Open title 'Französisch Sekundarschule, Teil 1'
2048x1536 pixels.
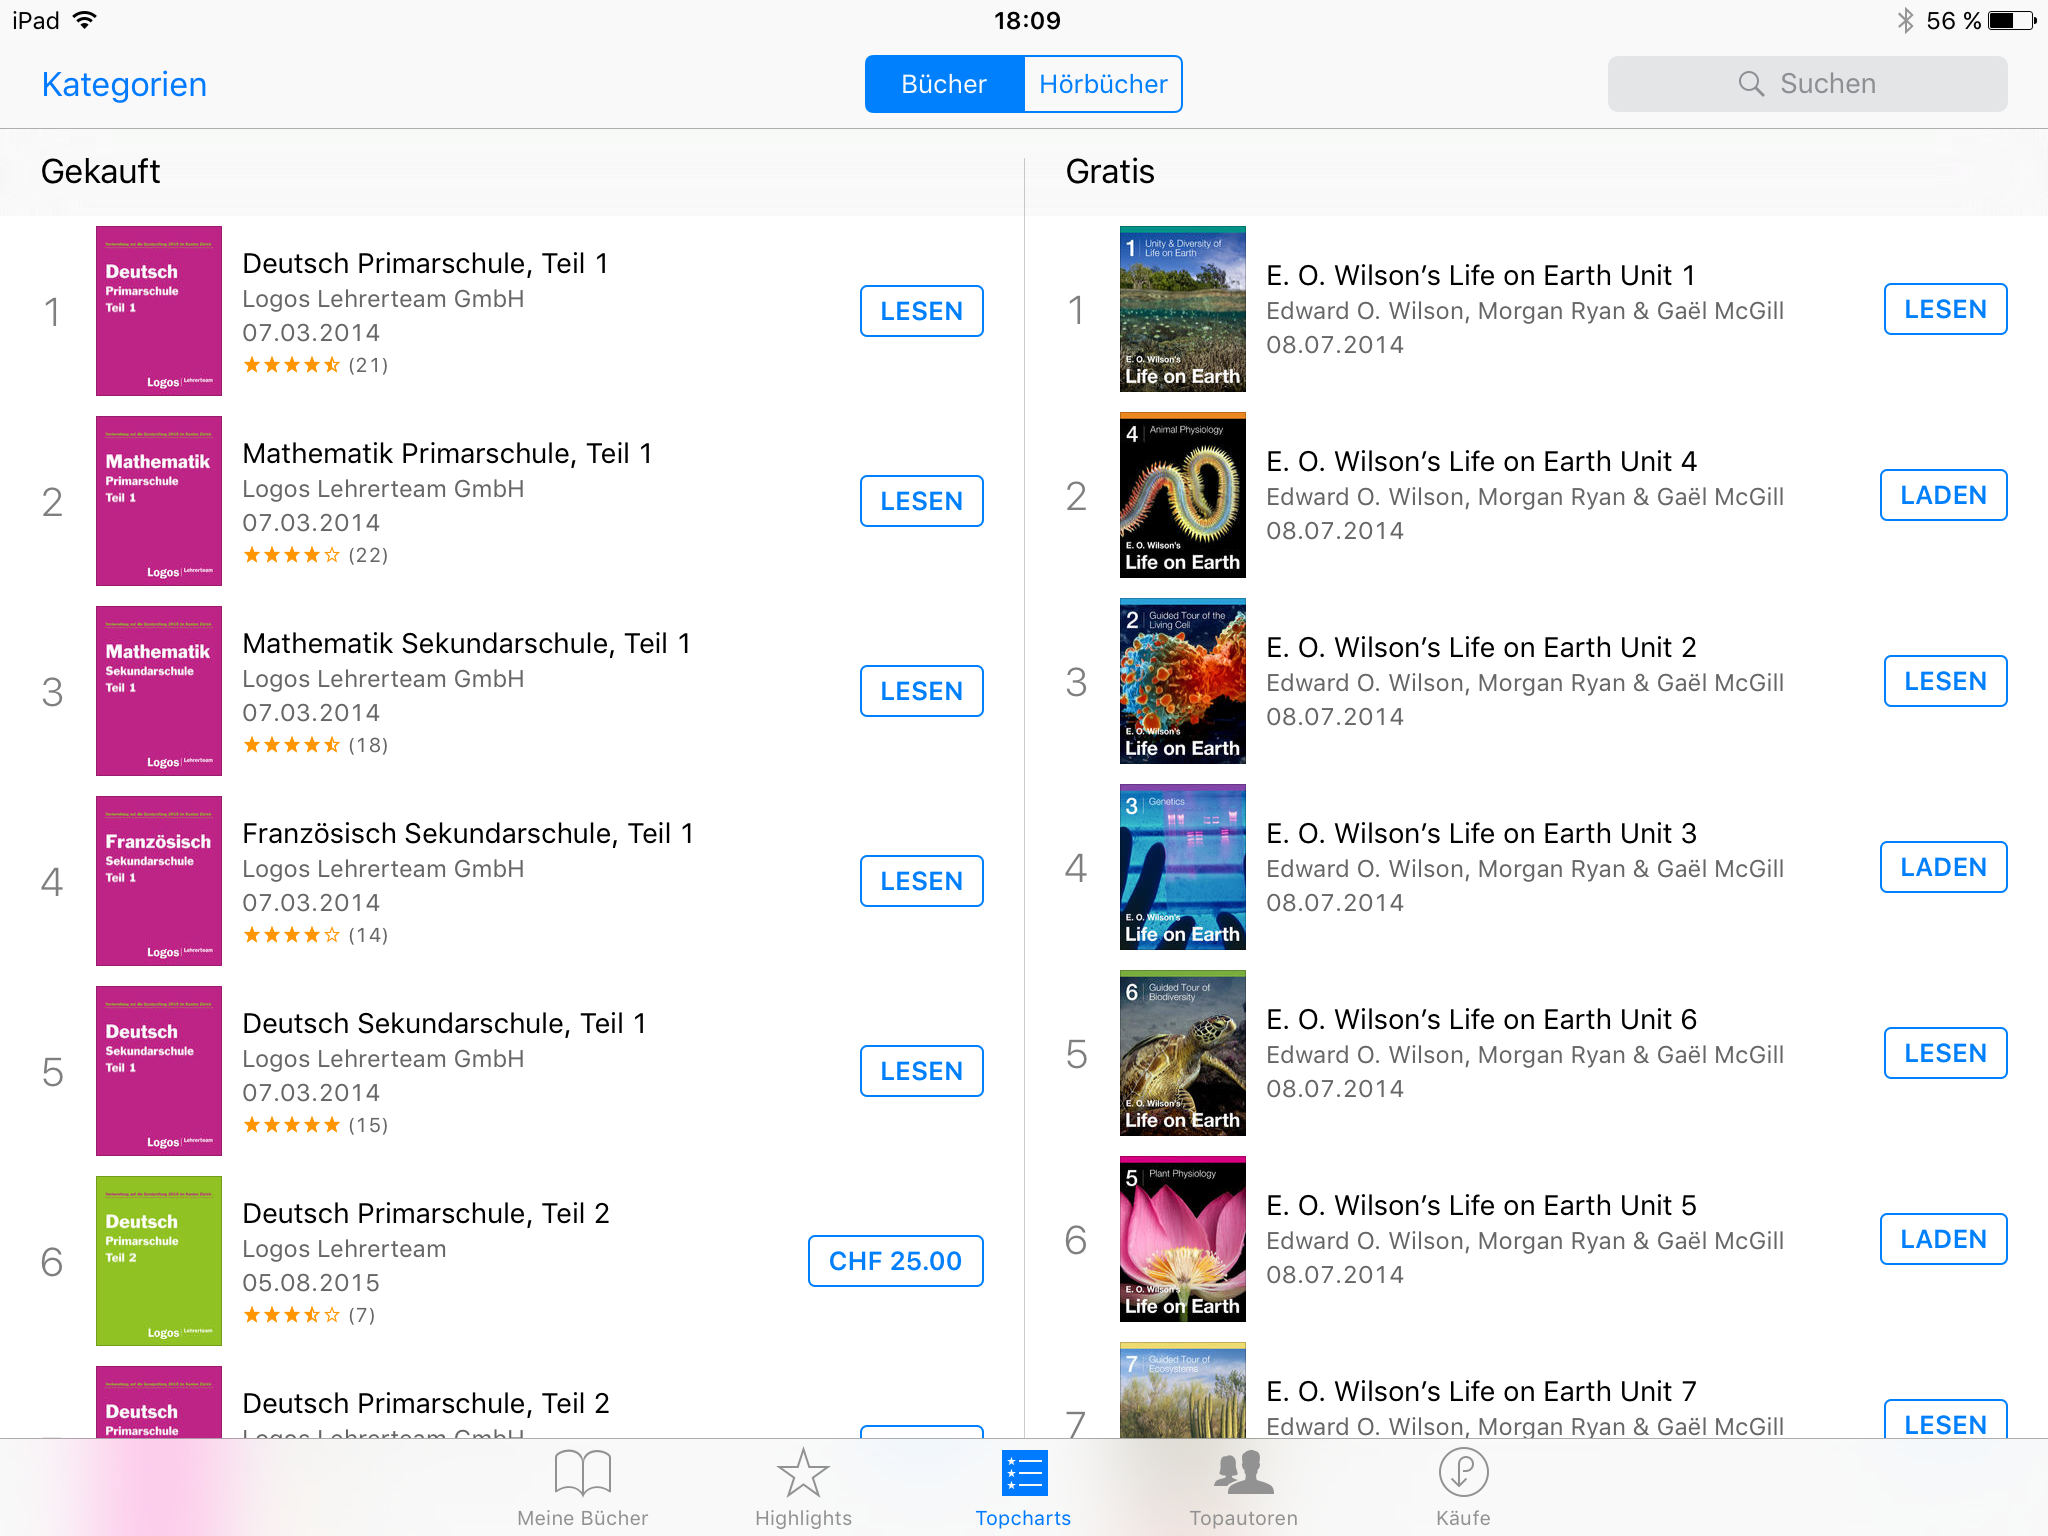click(x=468, y=833)
